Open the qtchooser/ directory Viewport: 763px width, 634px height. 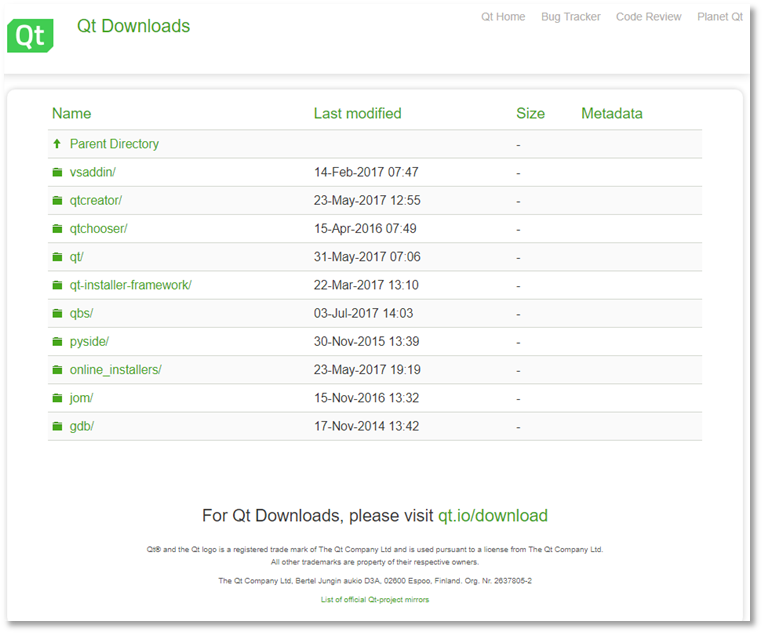[x=98, y=228]
